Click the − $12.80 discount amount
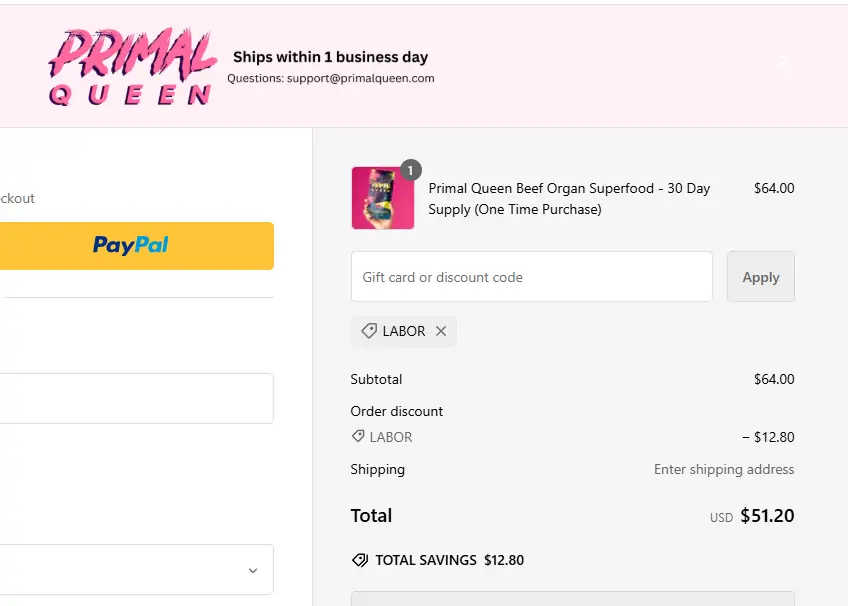 pyautogui.click(x=768, y=437)
